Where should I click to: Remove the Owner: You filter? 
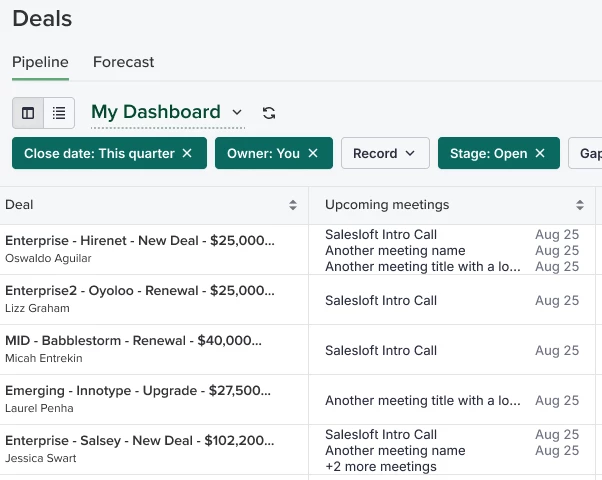click(x=313, y=153)
